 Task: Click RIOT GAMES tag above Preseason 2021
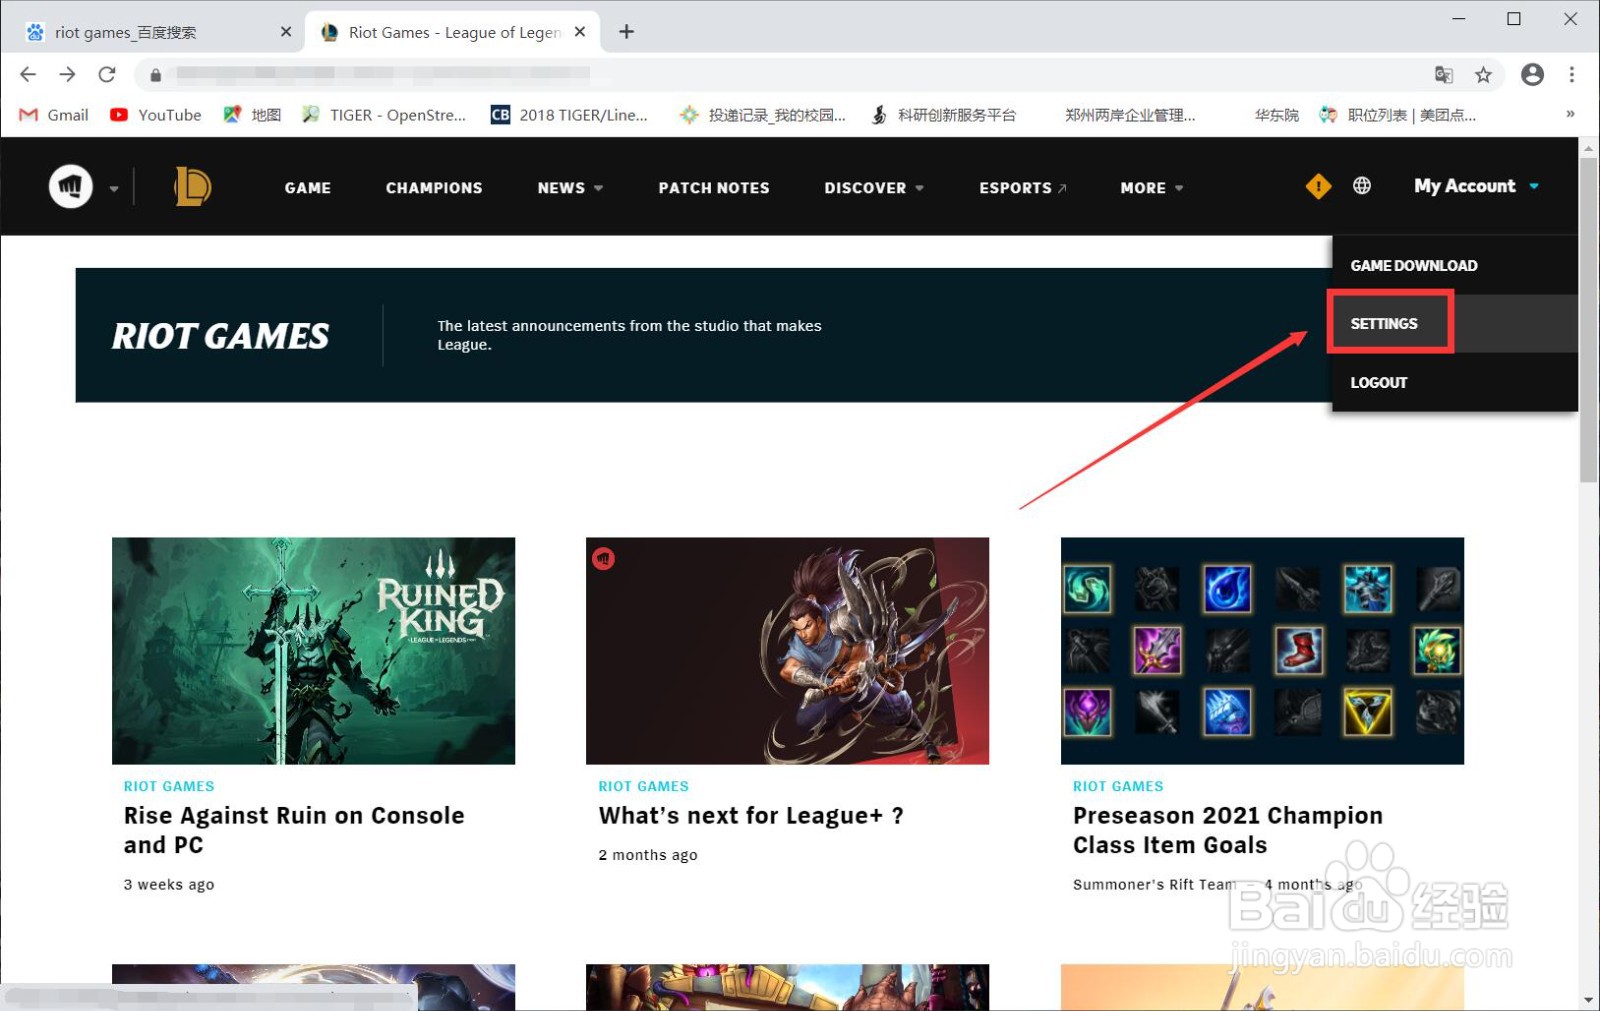click(x=1118, y=786)
